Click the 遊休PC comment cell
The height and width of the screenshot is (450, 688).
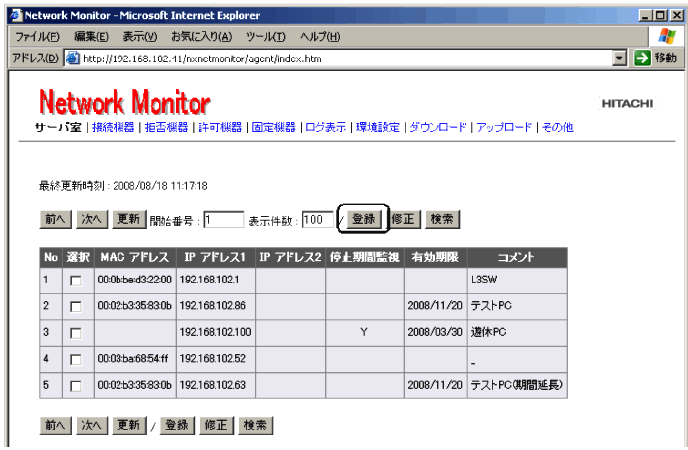pyautogui.click(x=517, y=332)
